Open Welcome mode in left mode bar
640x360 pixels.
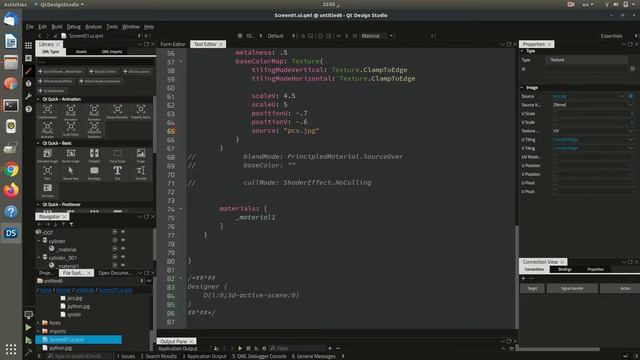pyautogui.click(x=28, y=45)
